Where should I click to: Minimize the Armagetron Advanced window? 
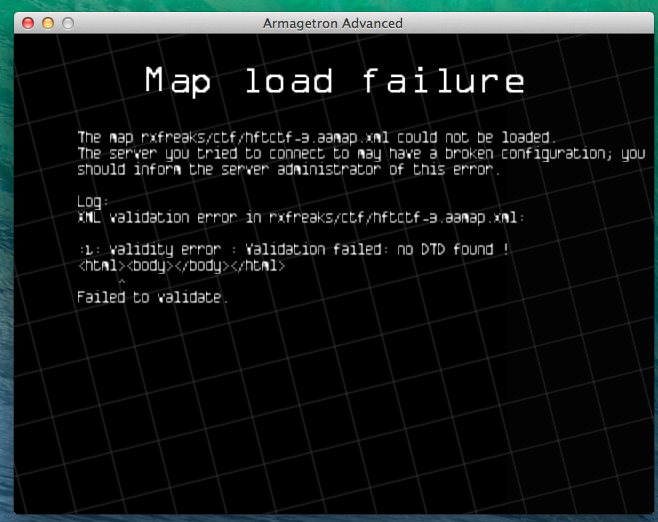click(x=48, y=23)
